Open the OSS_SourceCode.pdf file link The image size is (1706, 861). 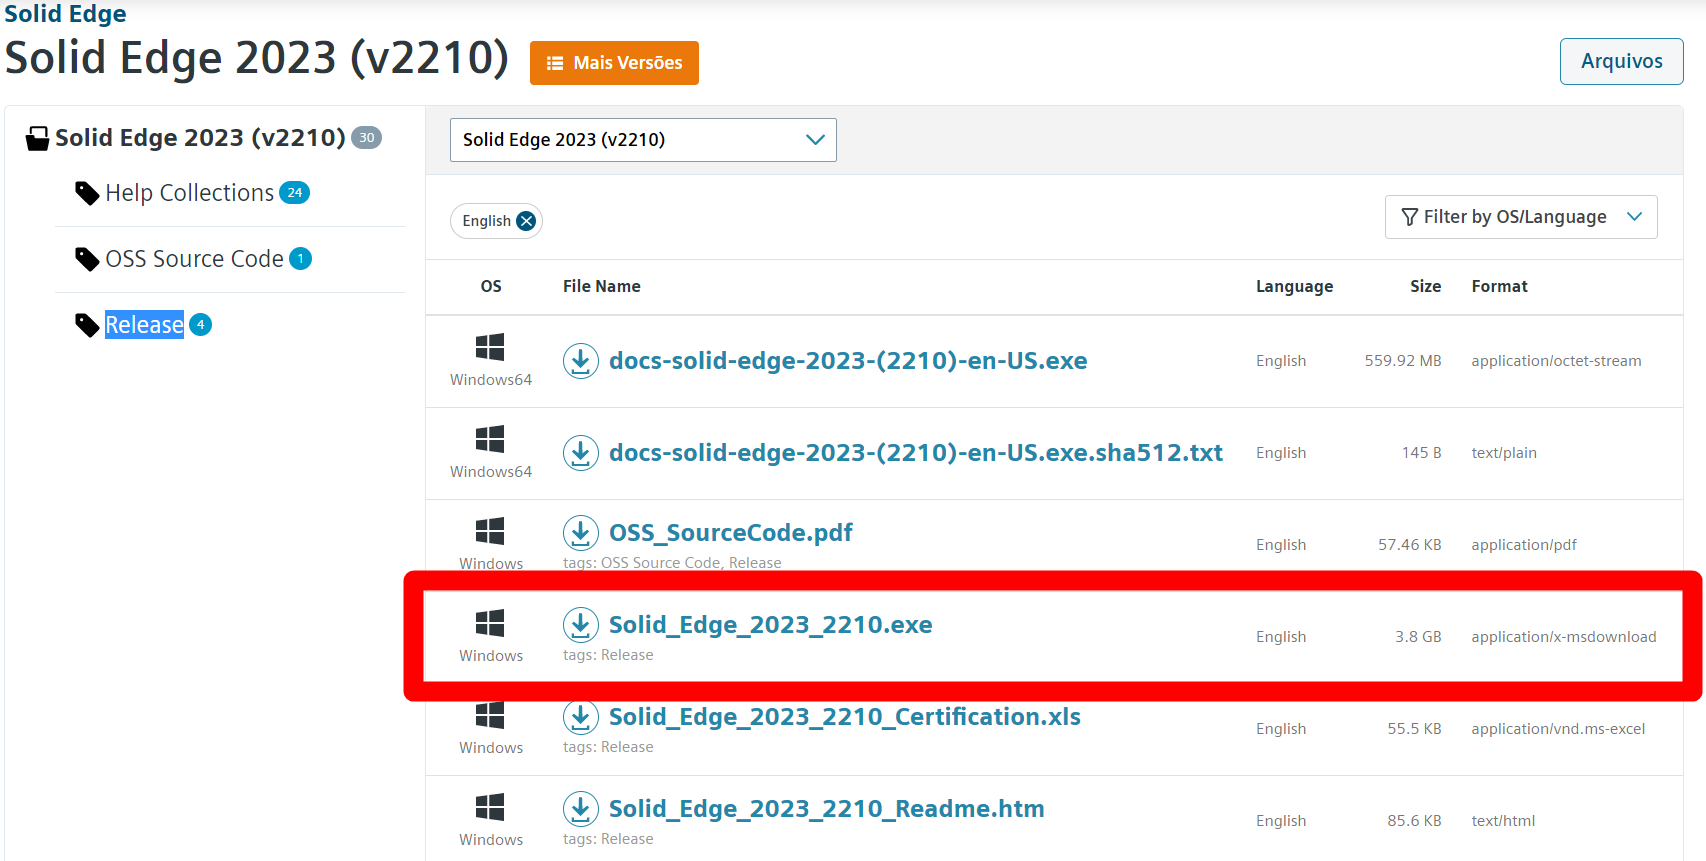coord(731,533)
